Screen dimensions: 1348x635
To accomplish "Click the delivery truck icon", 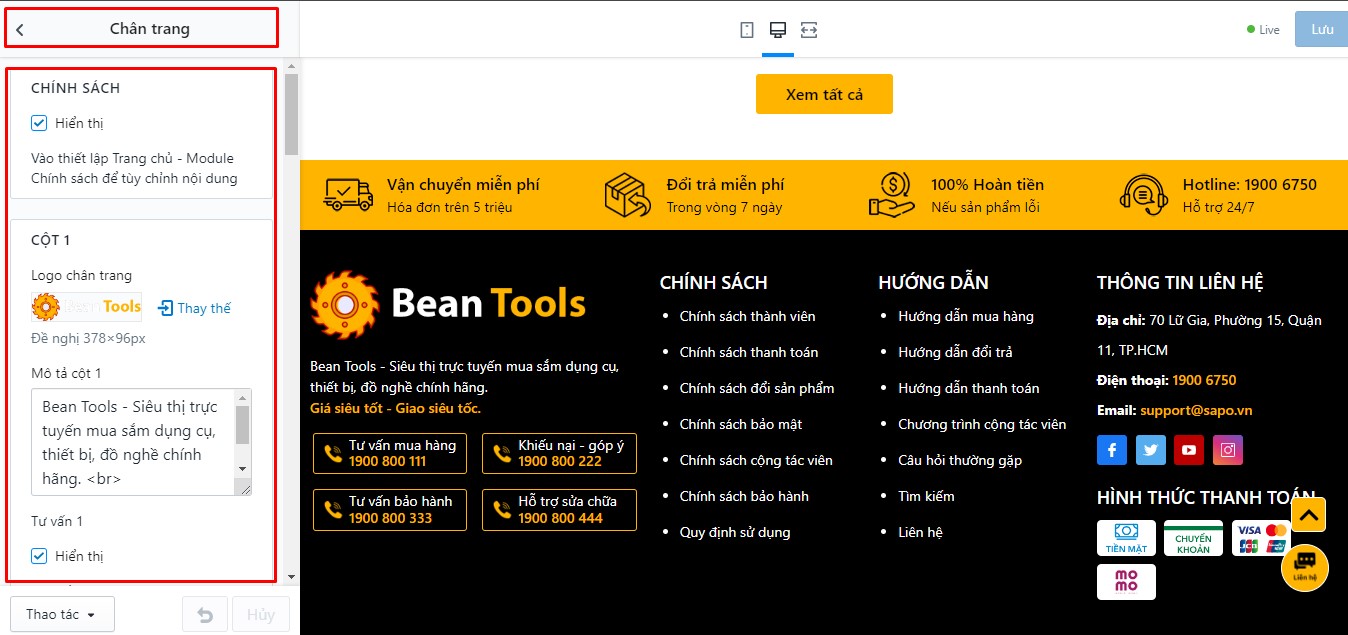I will click(349, 194).
